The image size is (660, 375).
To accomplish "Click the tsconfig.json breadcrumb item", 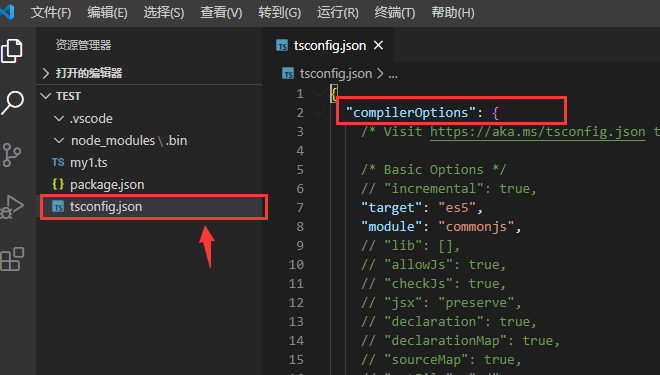I will click(x=335, y=74).
